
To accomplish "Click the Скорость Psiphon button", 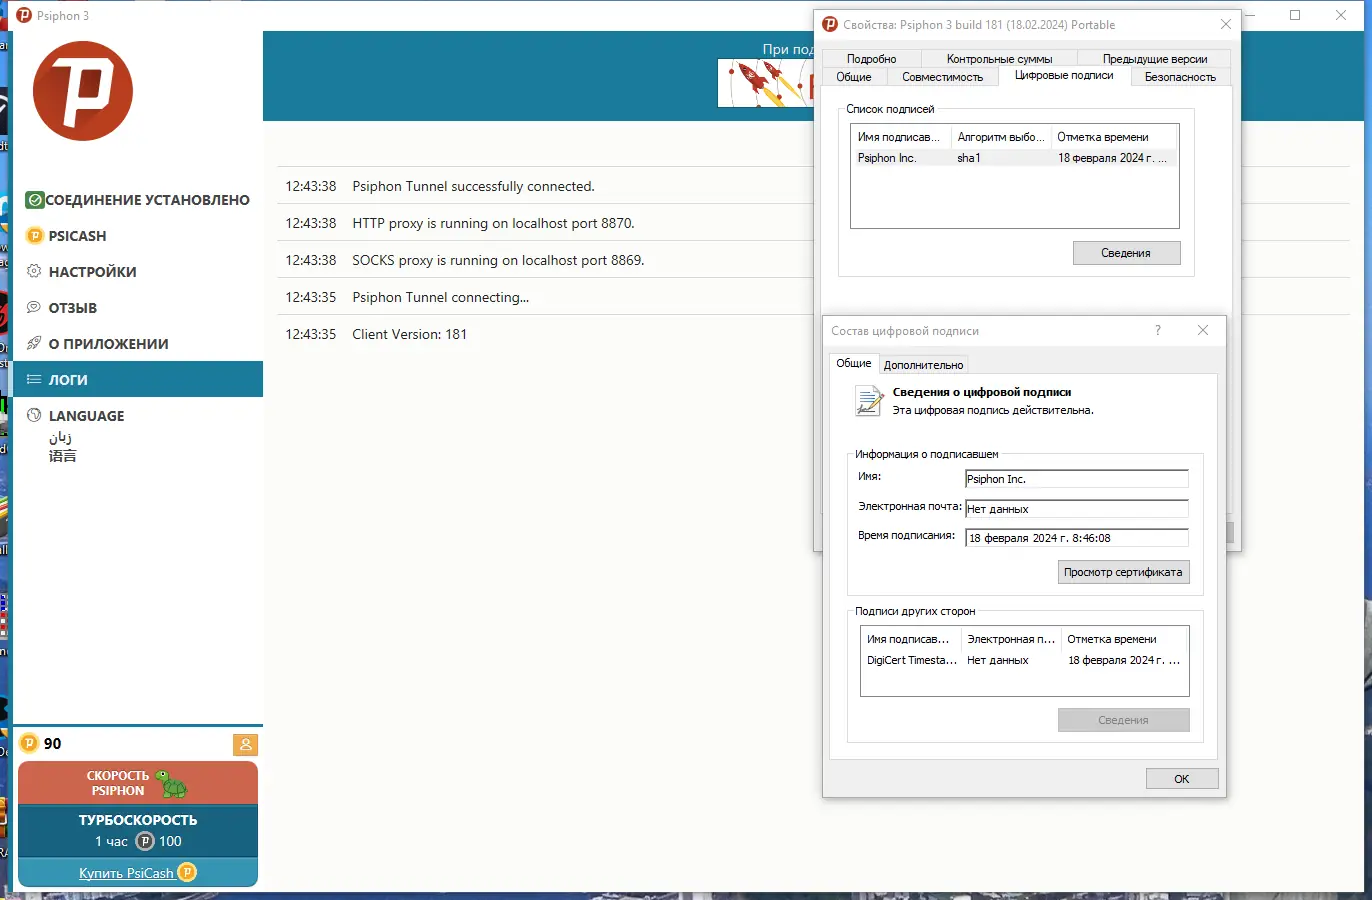I will click(138, 783).
